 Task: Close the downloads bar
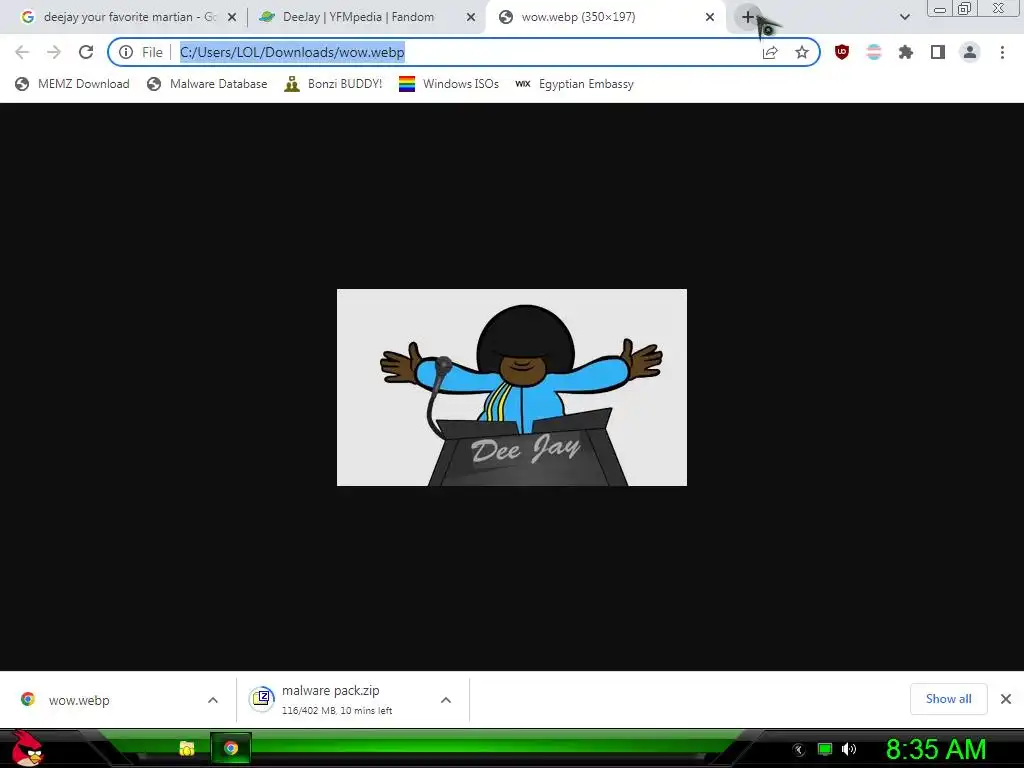(x=1006, y=699)
